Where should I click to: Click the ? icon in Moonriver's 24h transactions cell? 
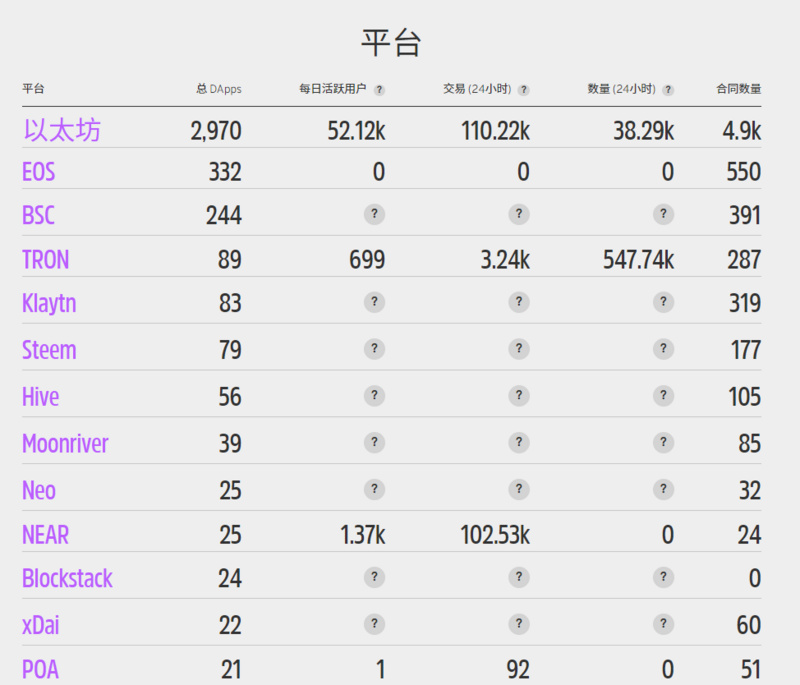(x=519, y=443)
